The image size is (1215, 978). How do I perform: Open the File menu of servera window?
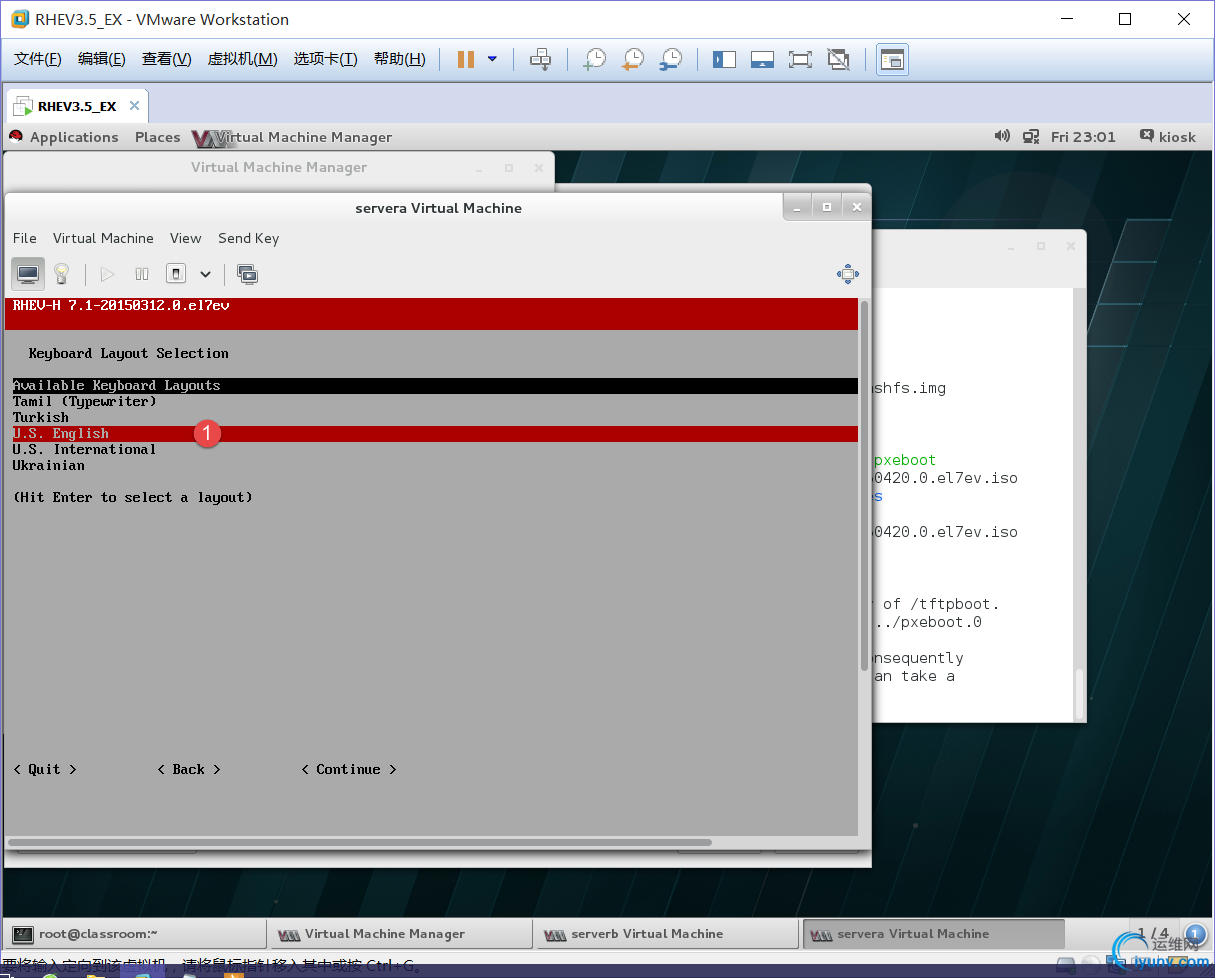click(25, 238)
